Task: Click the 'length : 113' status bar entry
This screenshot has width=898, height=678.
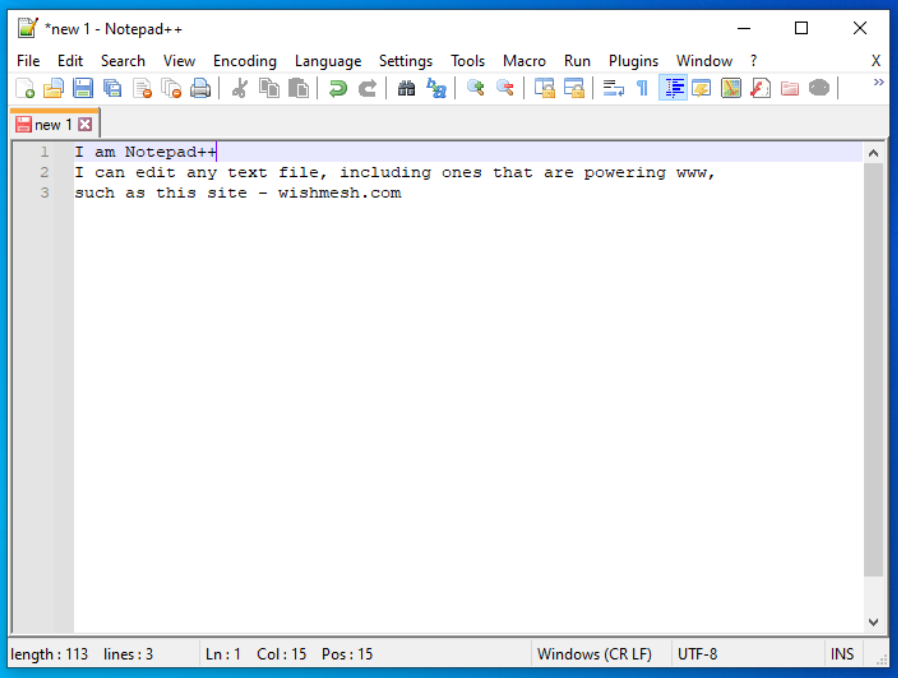Action: pyautogui.click(x=49, y=654)
